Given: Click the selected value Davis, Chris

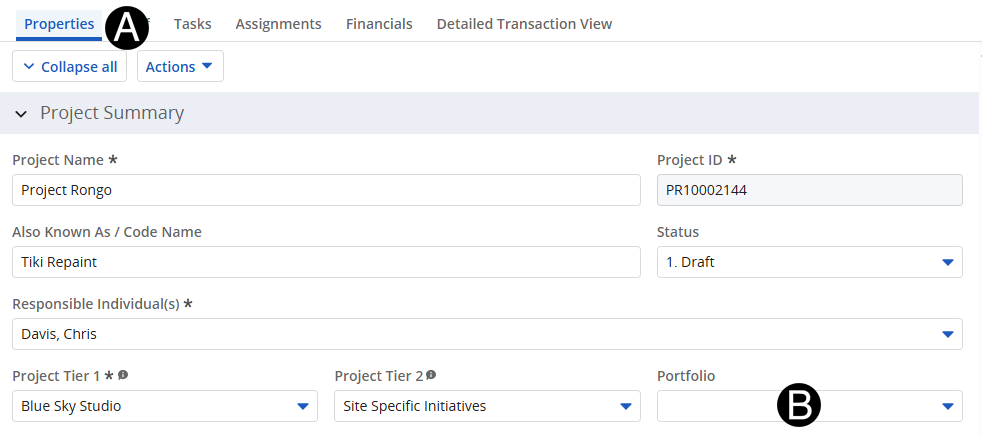Looking at the screenshot, I should coord(60,334).
